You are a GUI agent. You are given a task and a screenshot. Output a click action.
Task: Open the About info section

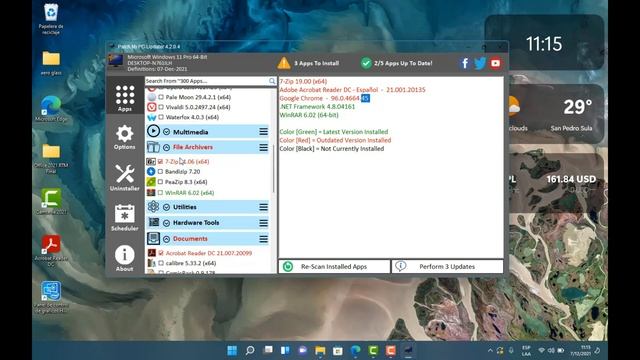(124, 258)
